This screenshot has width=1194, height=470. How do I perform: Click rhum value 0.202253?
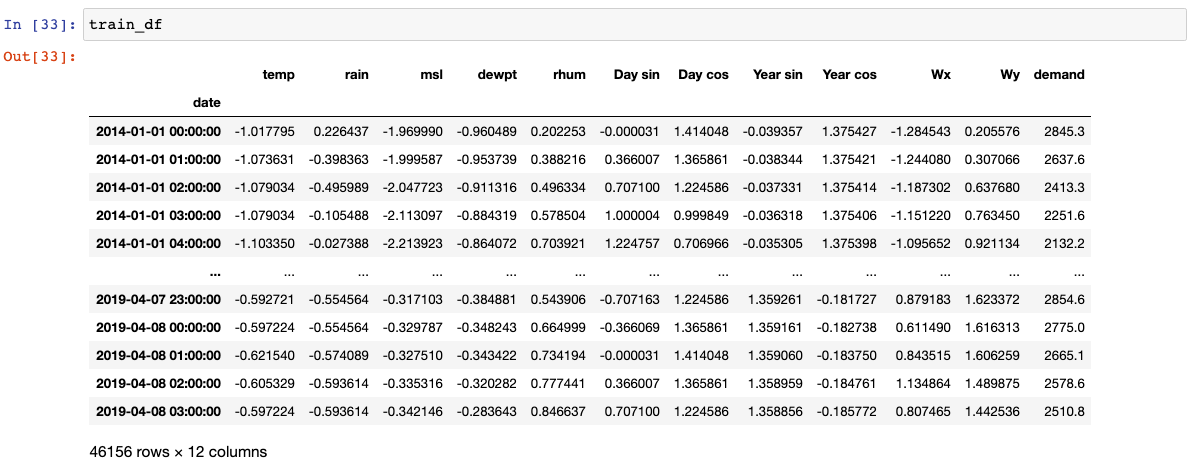coord(558,132)
